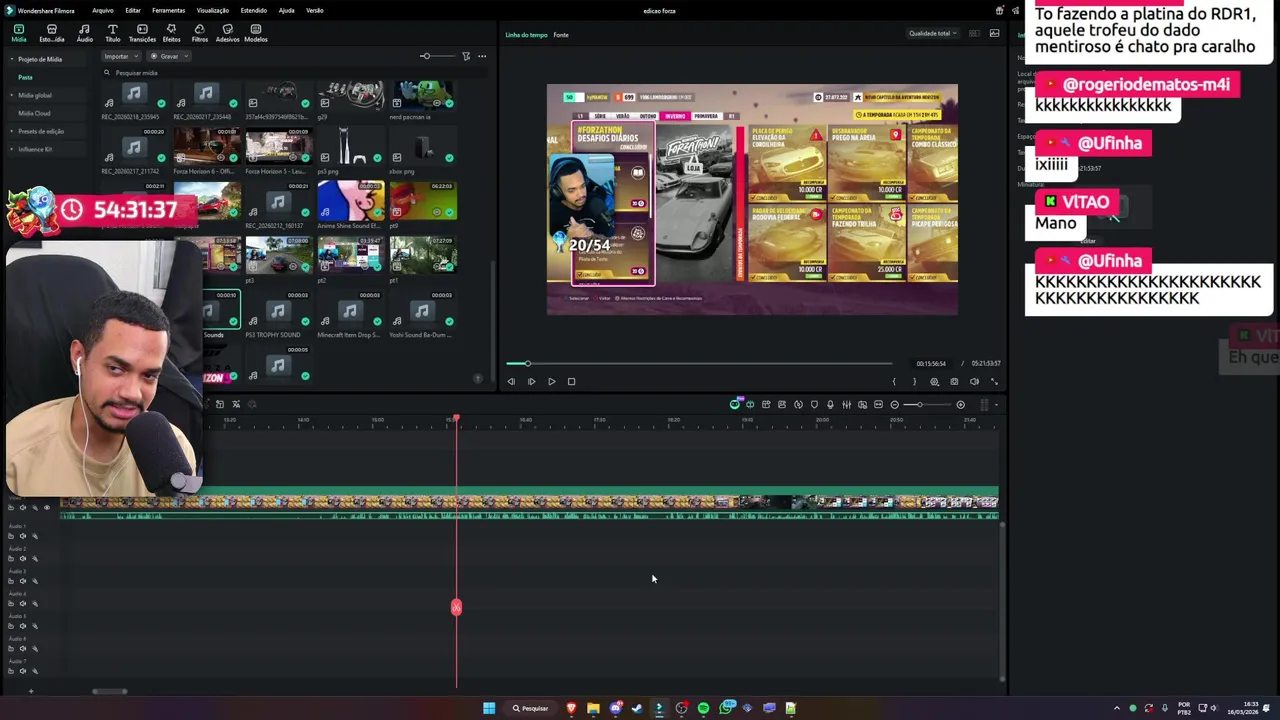Click the timeline marker shield icon
Image resolution: width=1280 pixels, height=720 pixels.
(814, 405)
